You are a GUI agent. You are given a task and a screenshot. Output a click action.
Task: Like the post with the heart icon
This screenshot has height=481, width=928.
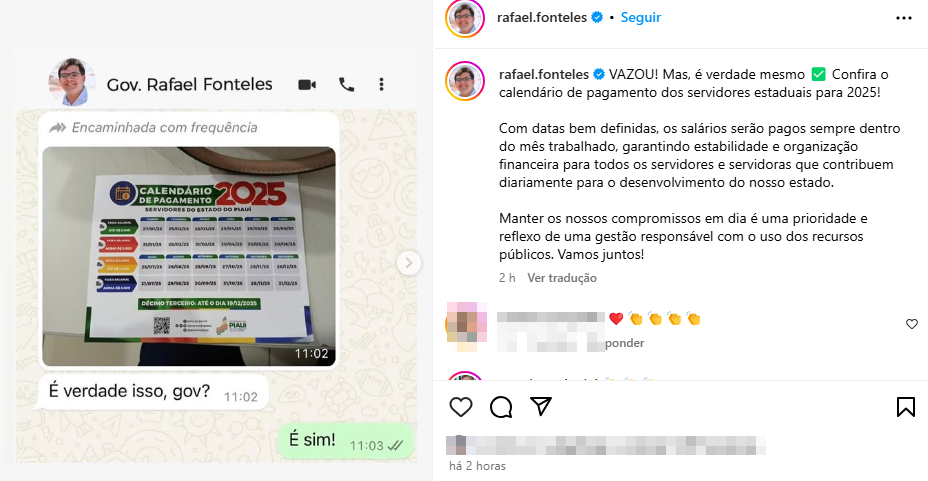click(460, 407)
